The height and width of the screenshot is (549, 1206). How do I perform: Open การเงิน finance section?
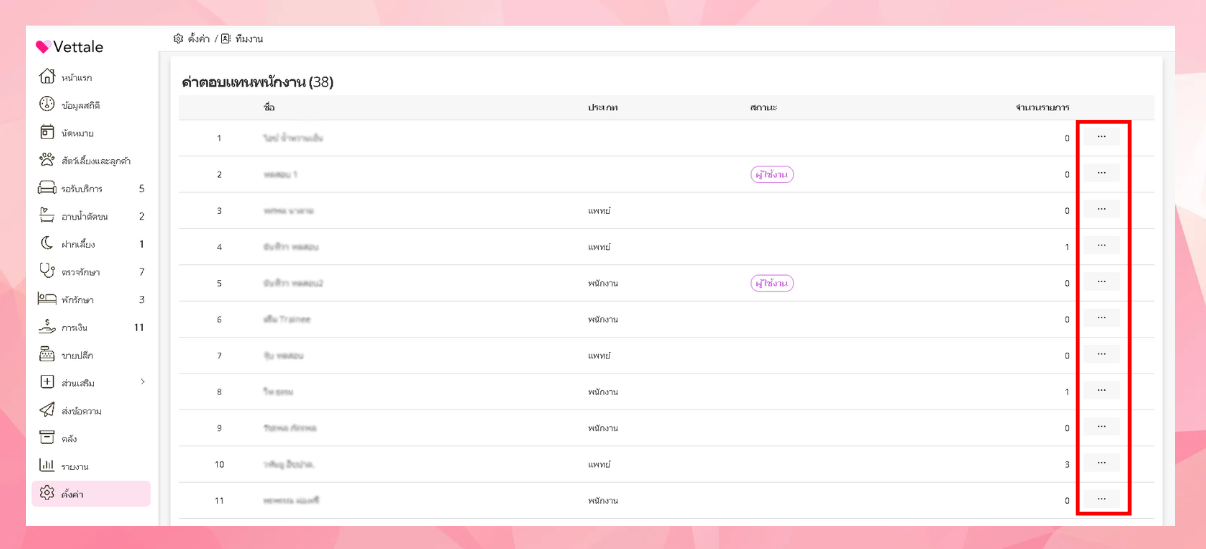91,327
